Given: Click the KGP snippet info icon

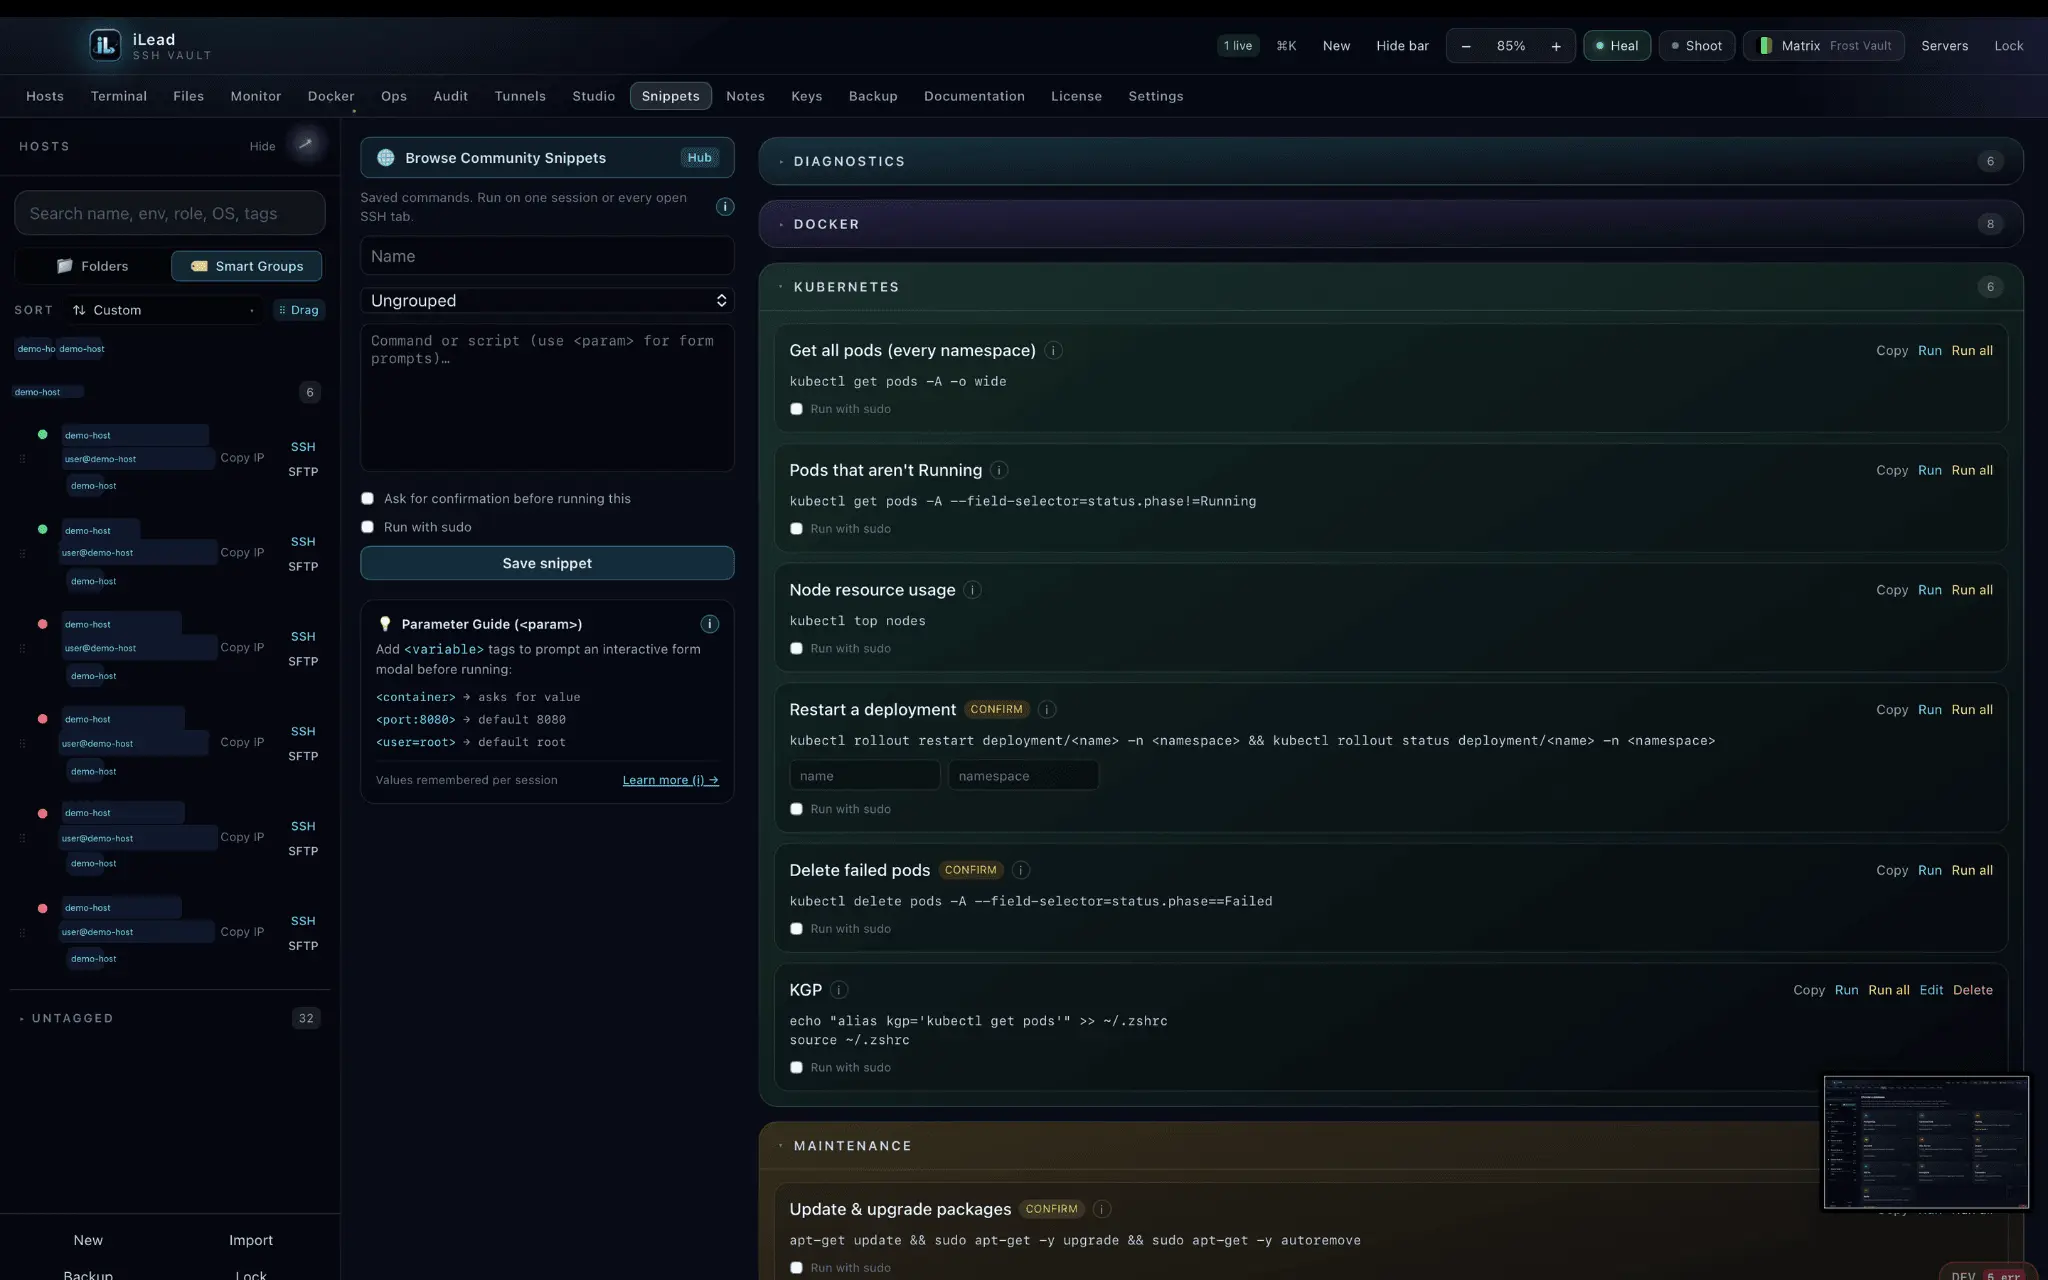Looking at the screenshot, I should tap(839, 990).
